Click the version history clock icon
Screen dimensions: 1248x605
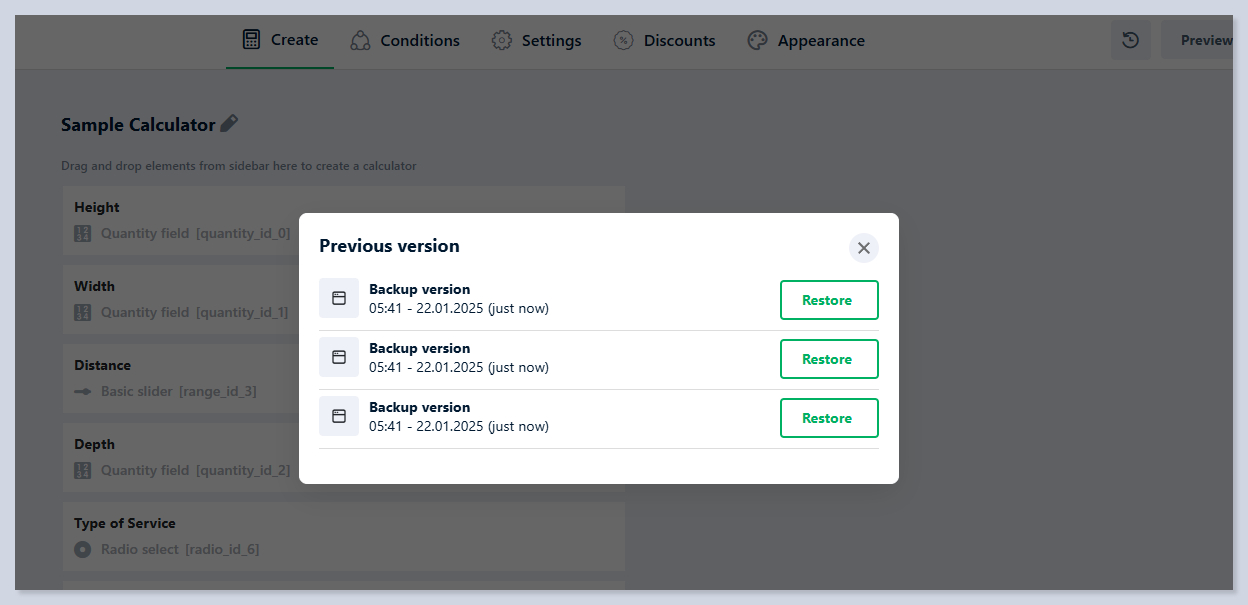coord(1130,40)
